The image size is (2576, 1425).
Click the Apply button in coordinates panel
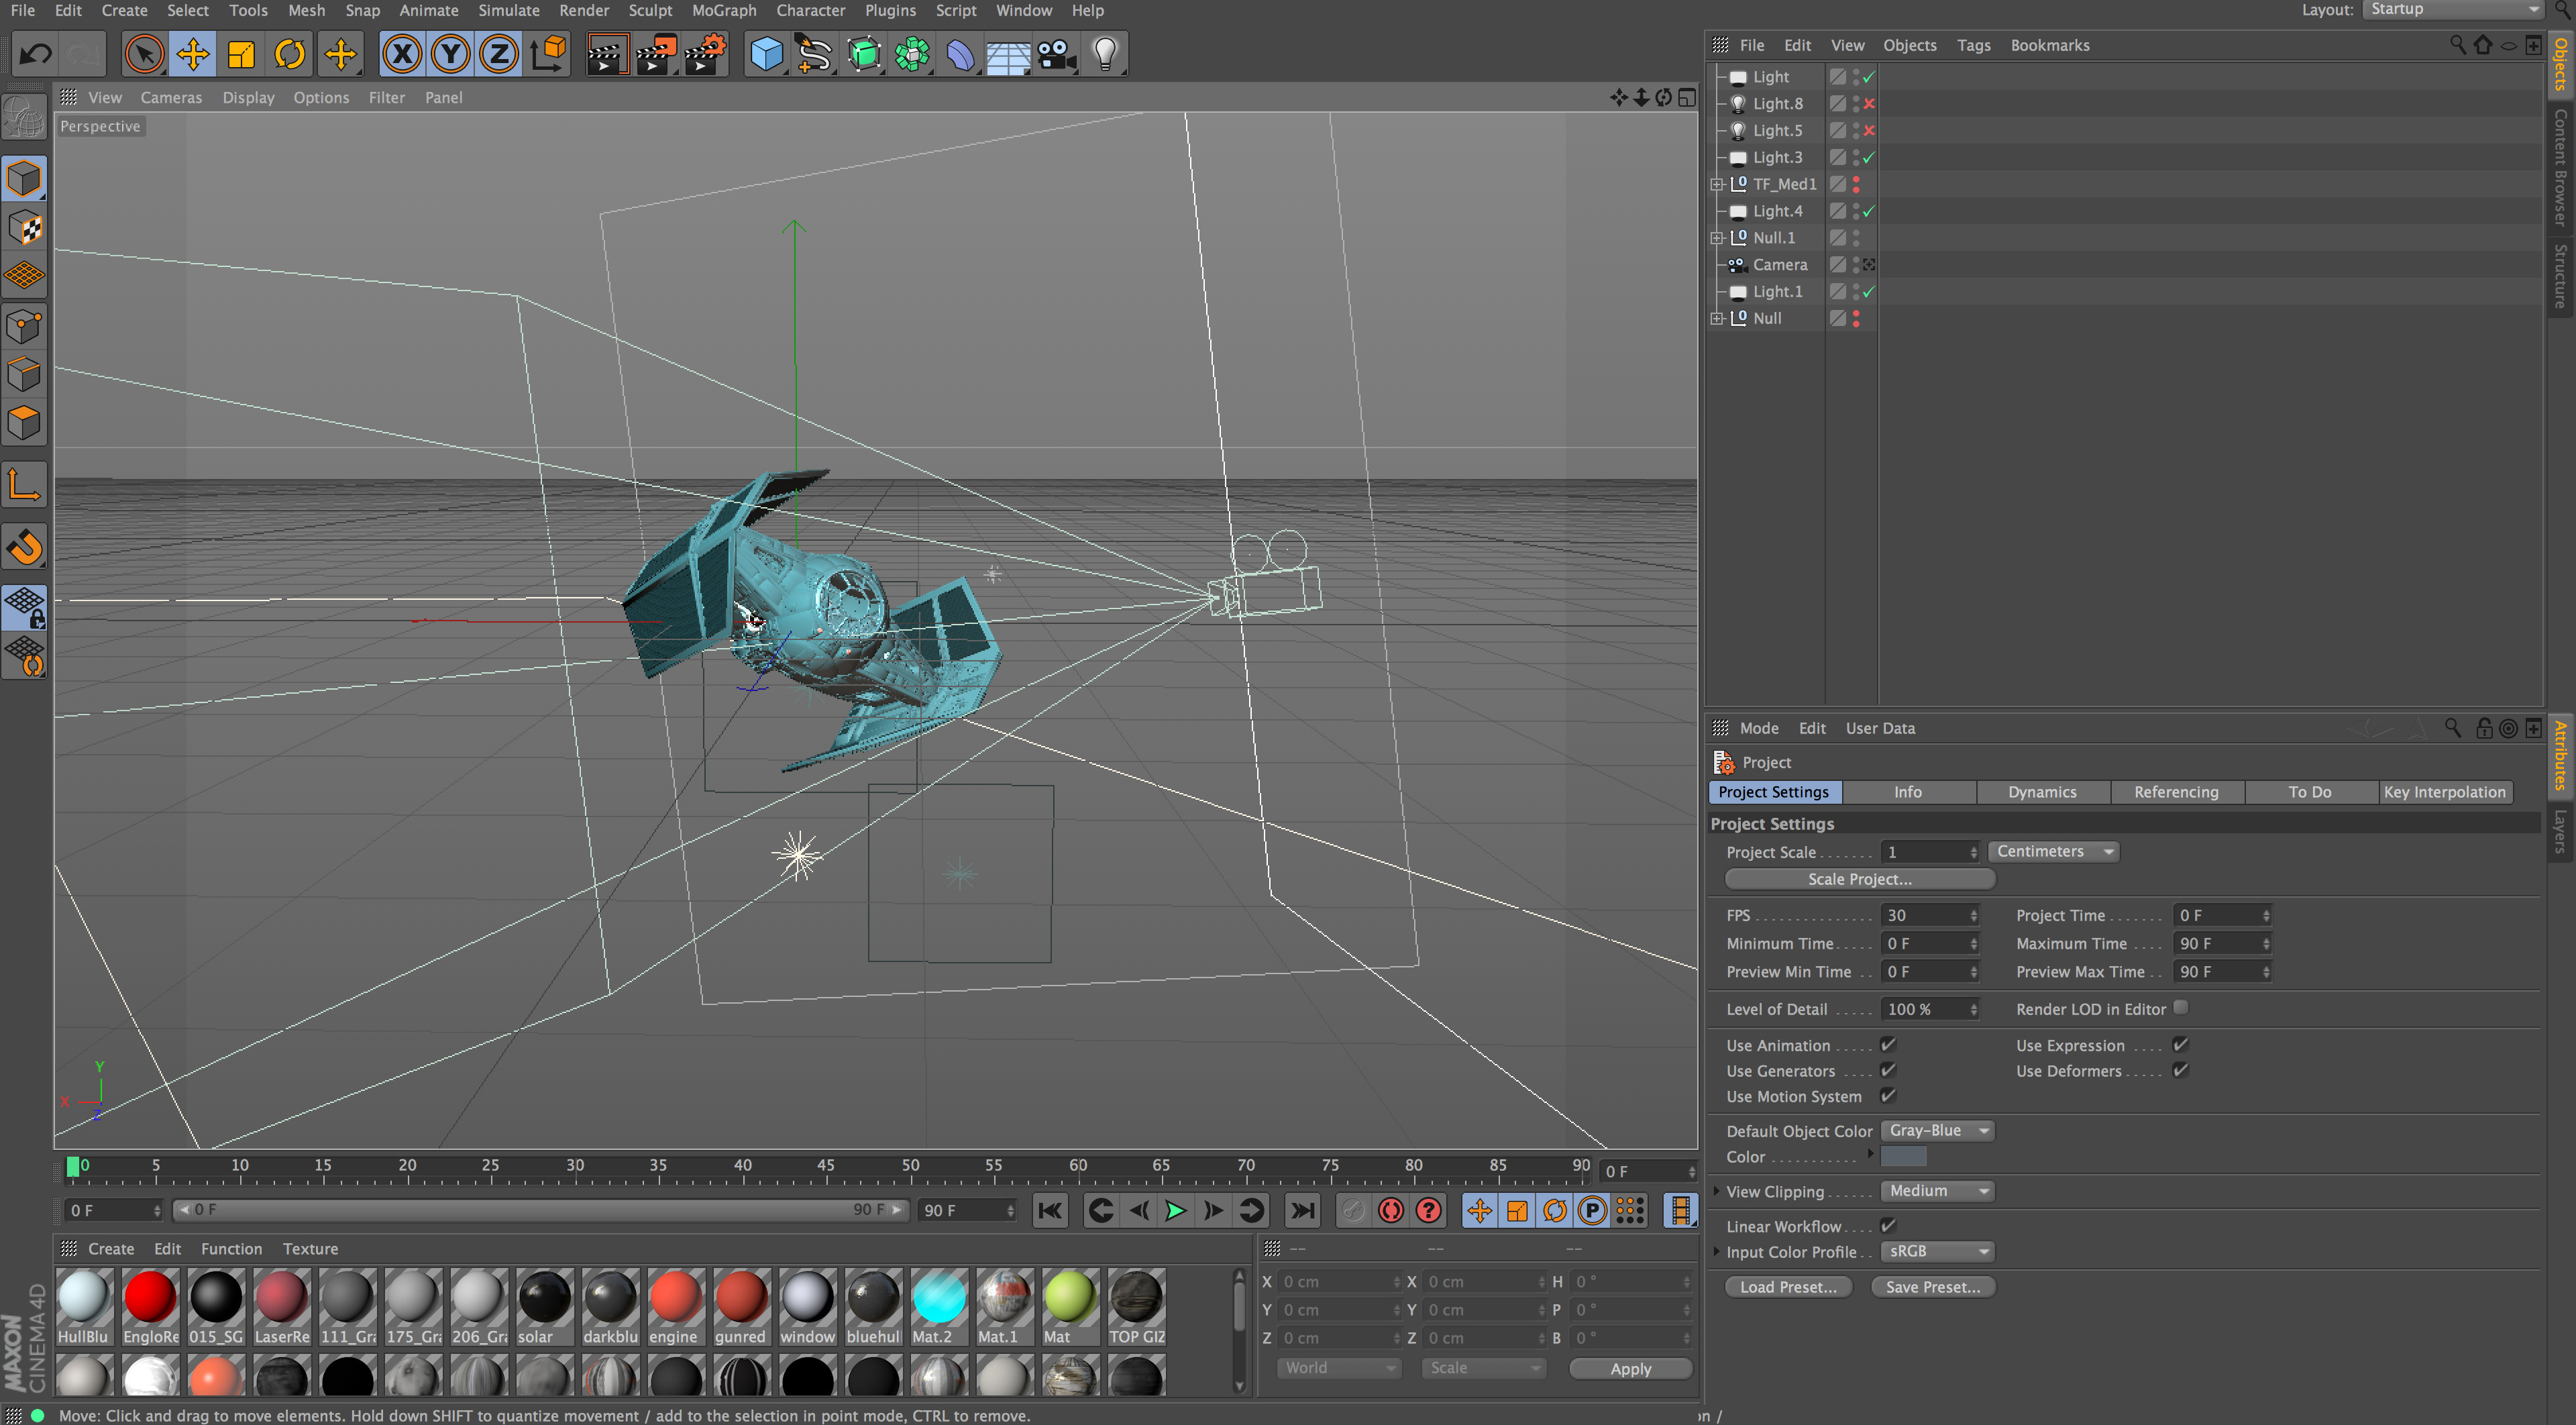[1630, 1368]
